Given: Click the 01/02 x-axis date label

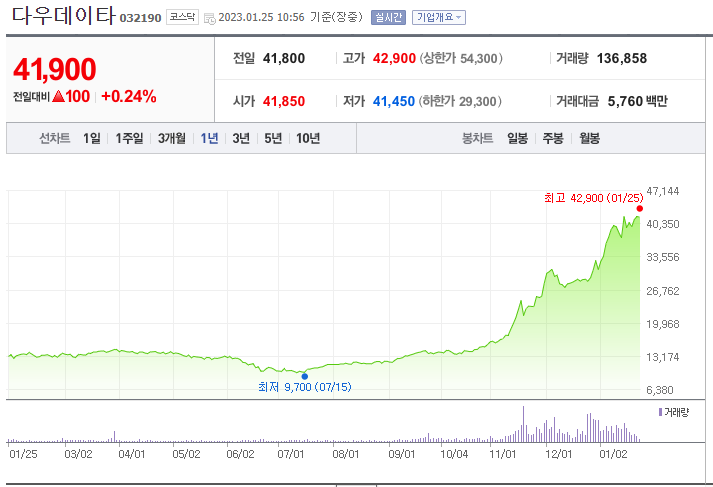Looking at the screenshot, I should (613, 454).
